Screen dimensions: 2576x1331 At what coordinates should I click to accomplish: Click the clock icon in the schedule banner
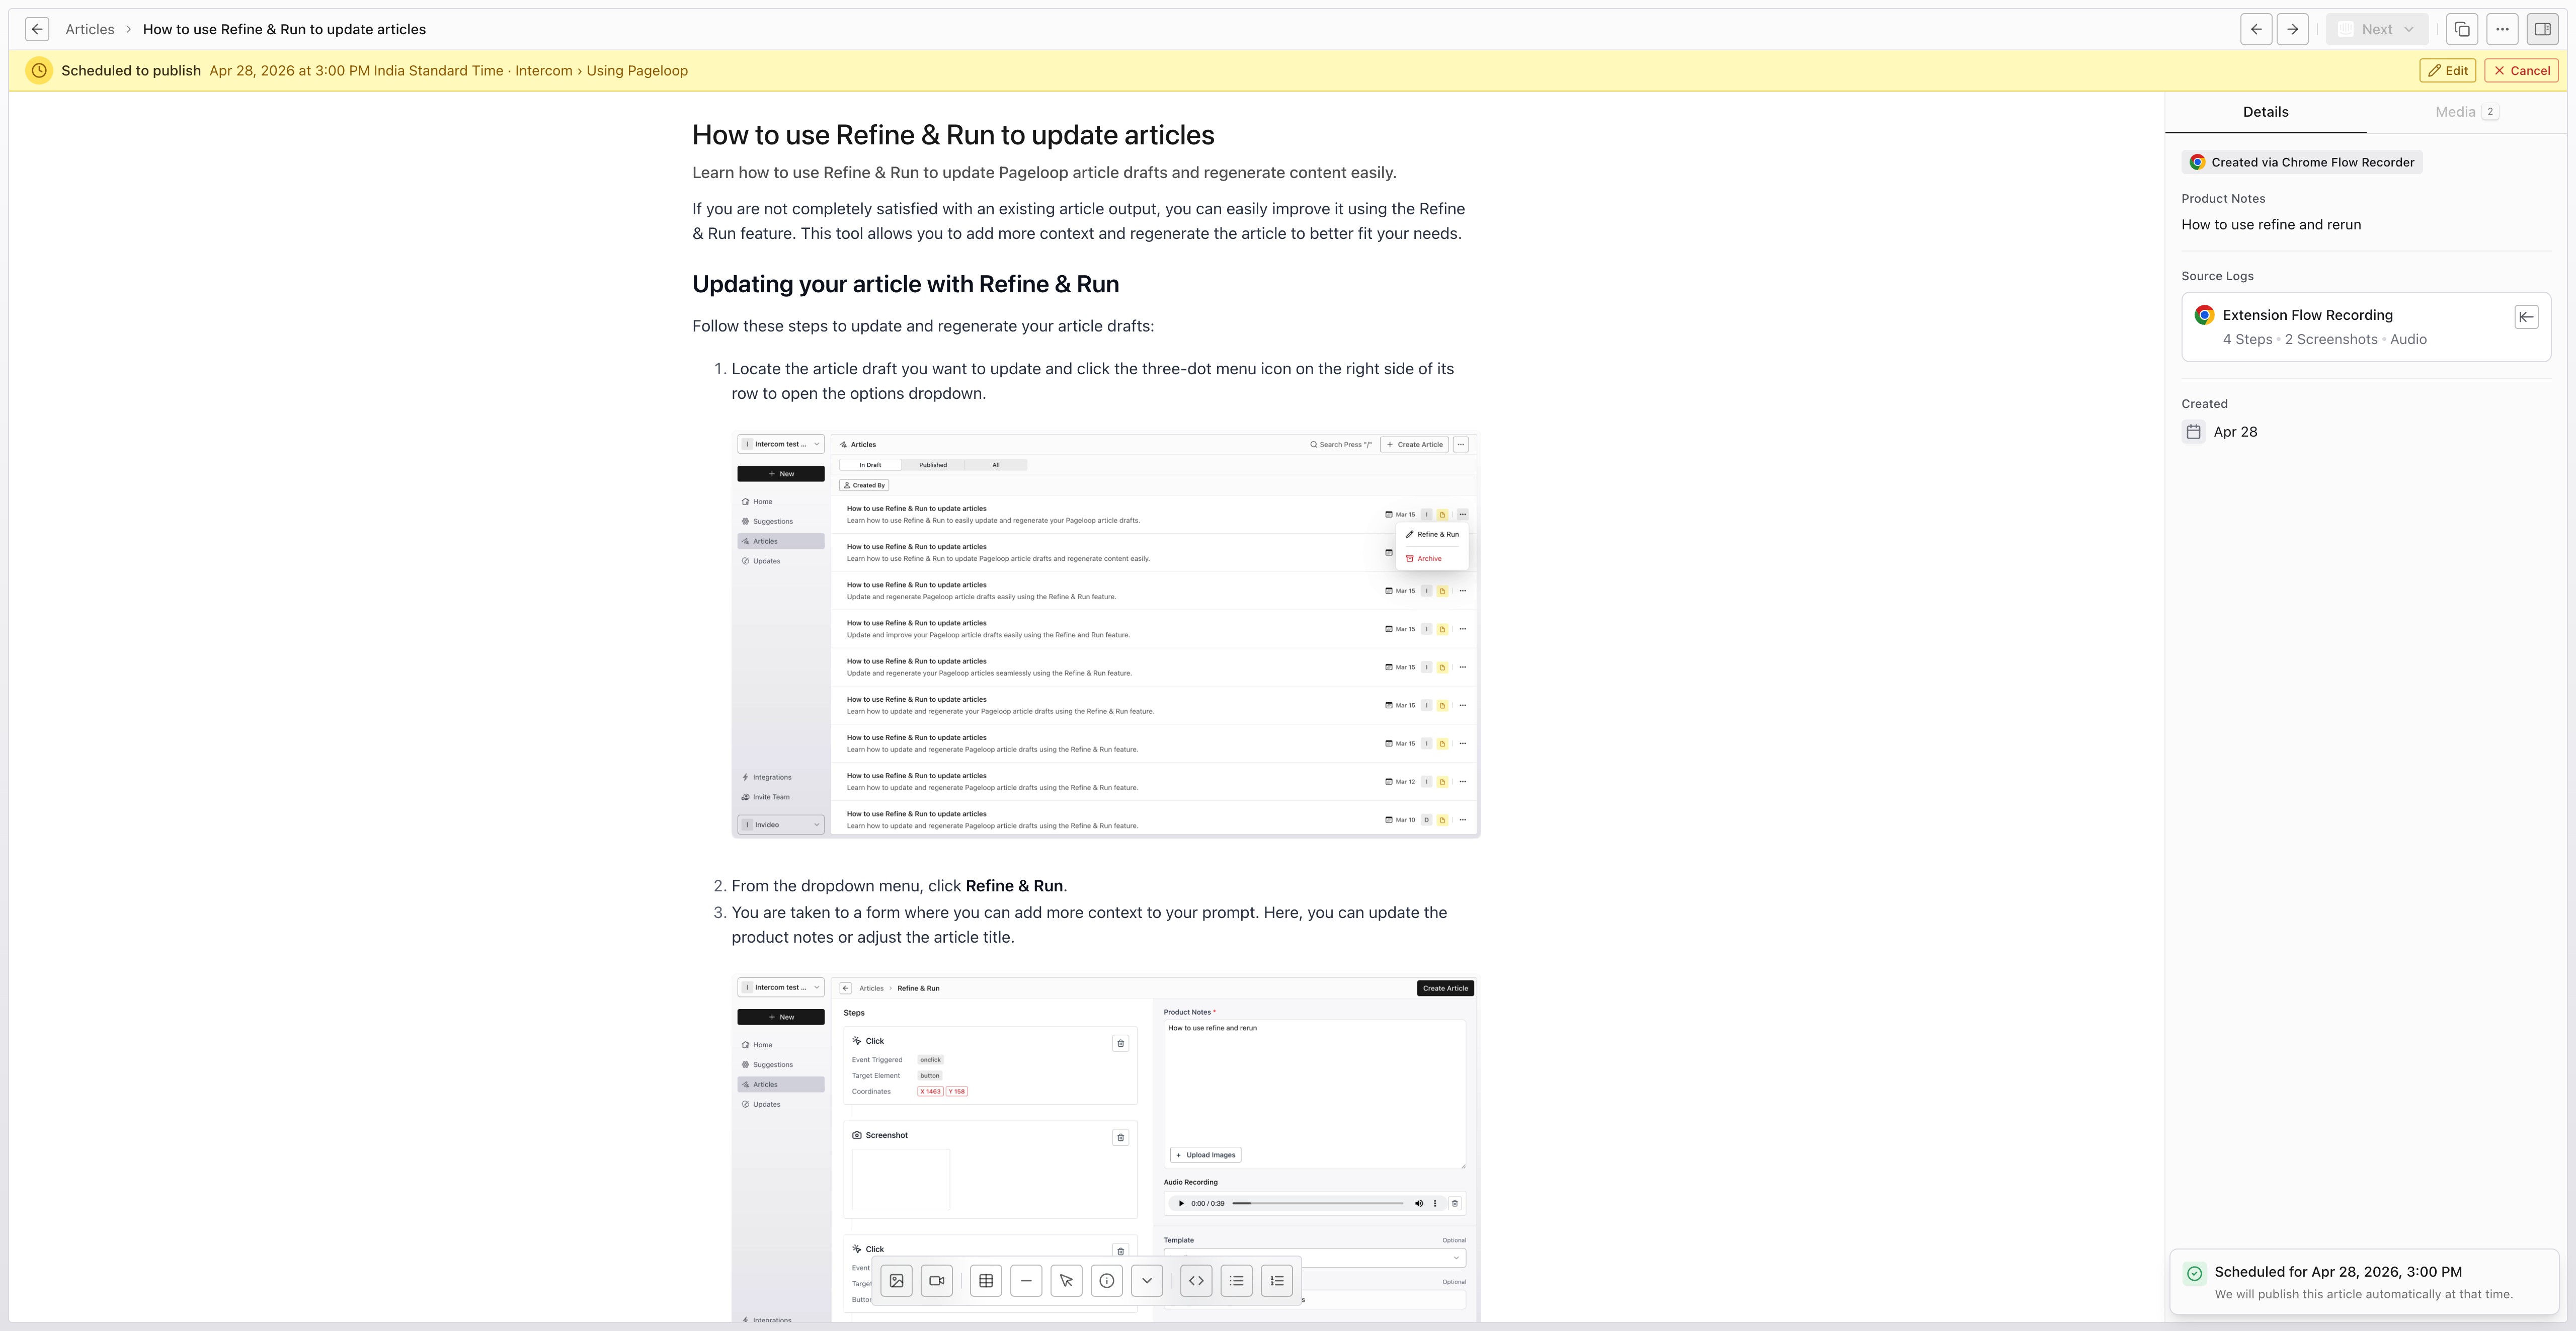39,71
